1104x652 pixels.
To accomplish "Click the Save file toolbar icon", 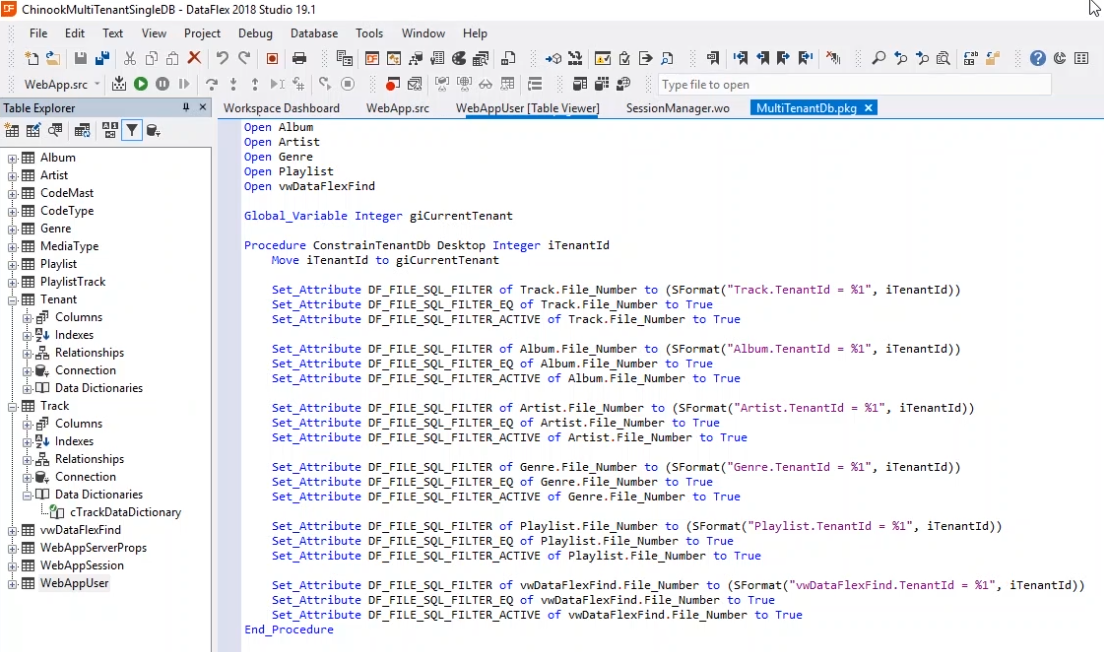I will (x=80, y=59).
